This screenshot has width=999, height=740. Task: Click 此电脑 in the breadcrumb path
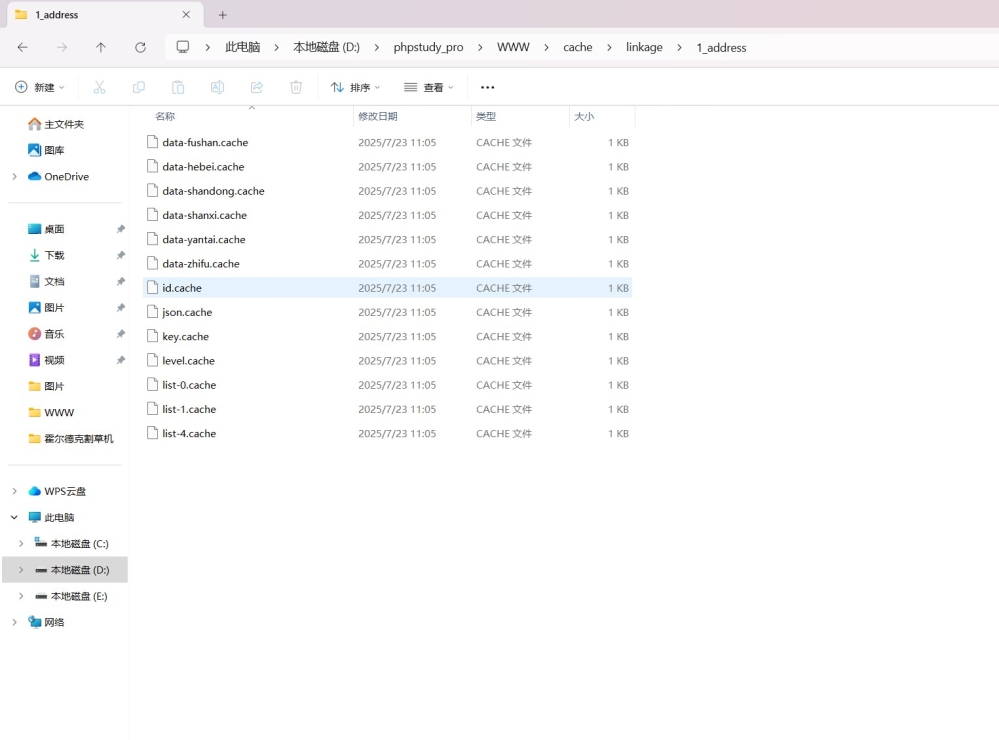[x=243, y=47]
